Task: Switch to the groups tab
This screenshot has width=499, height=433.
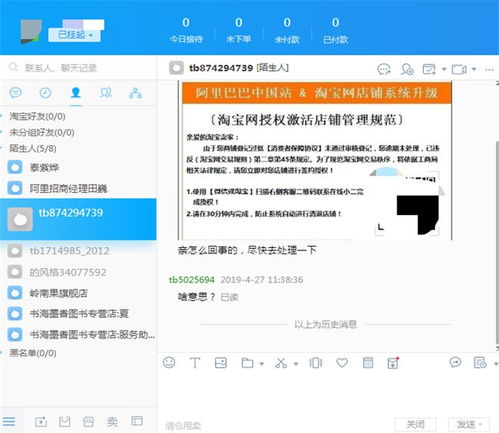Action: (106, 92)
